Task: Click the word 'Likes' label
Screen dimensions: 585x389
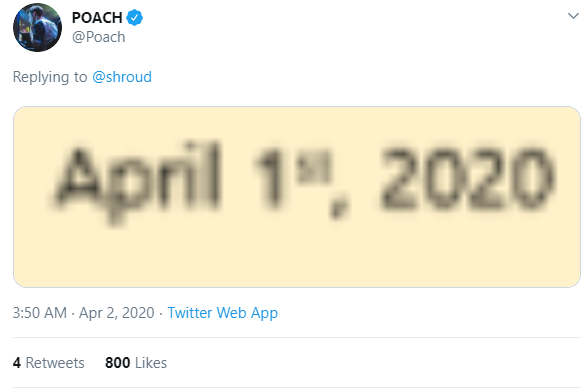Action: (151, 363)
